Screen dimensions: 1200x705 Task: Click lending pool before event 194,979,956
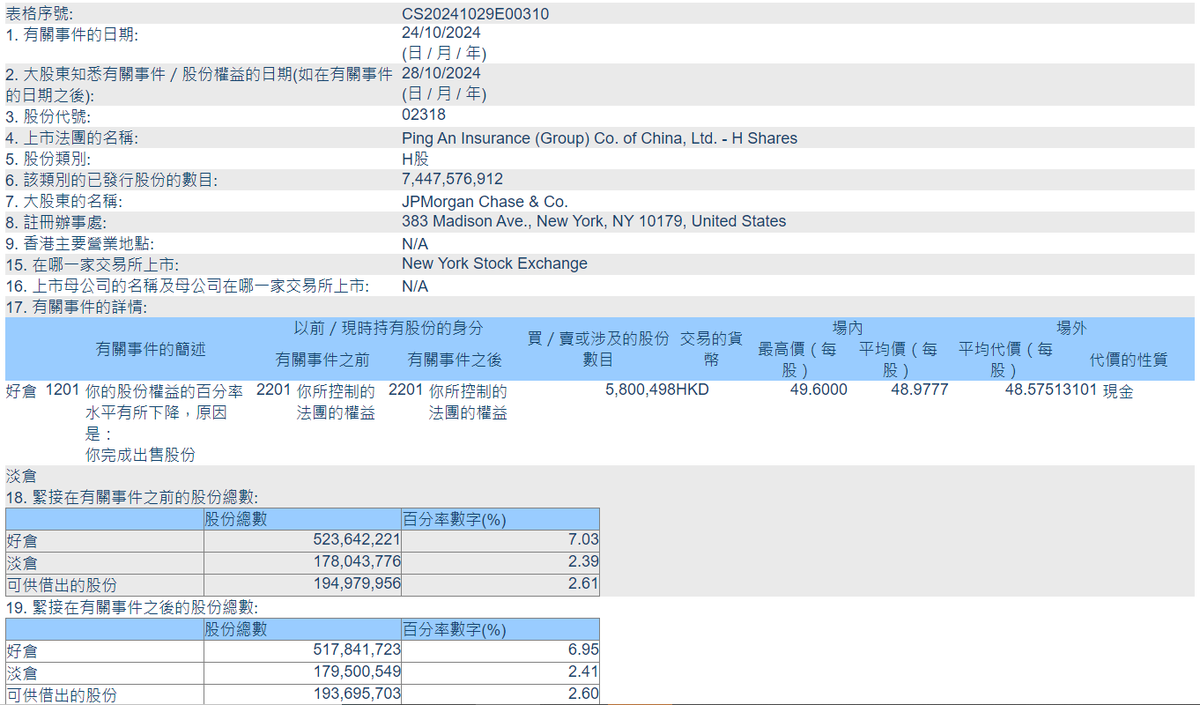[x=357, y=584]
